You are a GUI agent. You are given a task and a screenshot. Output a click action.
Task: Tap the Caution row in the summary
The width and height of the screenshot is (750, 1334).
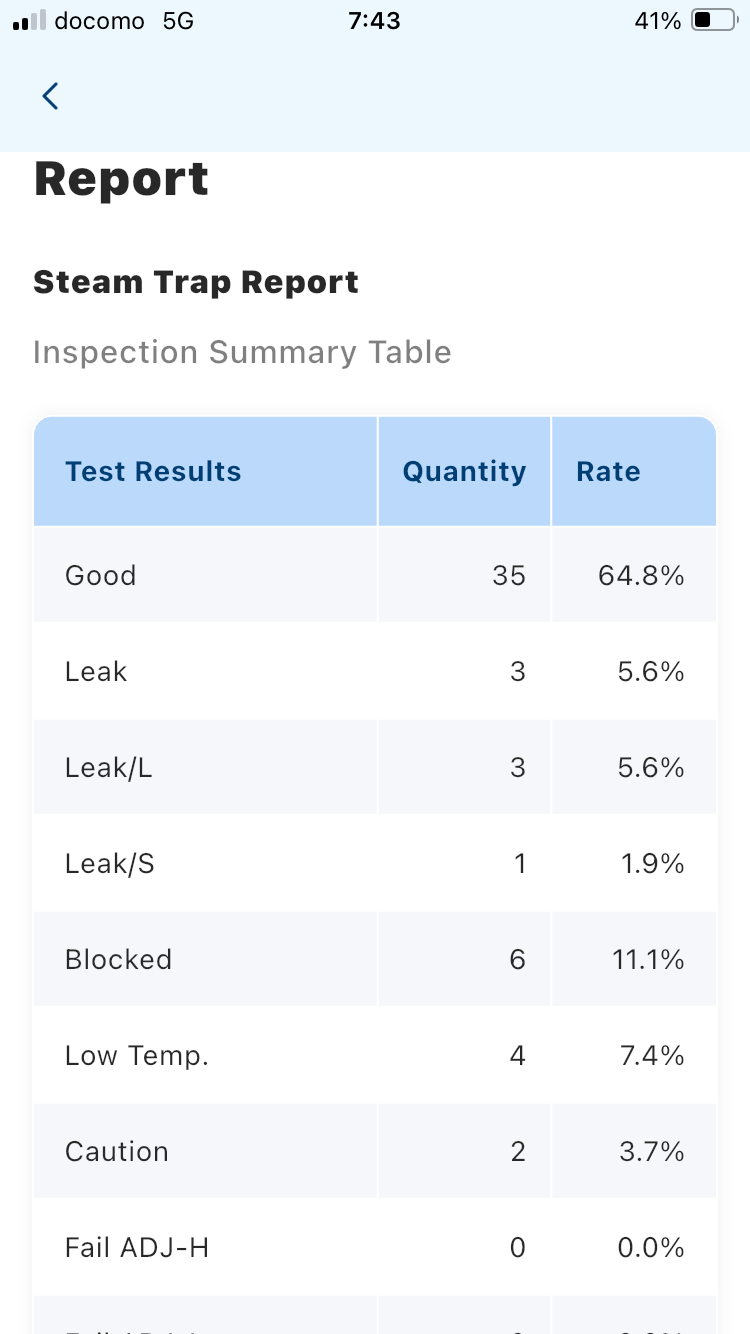375,1151
